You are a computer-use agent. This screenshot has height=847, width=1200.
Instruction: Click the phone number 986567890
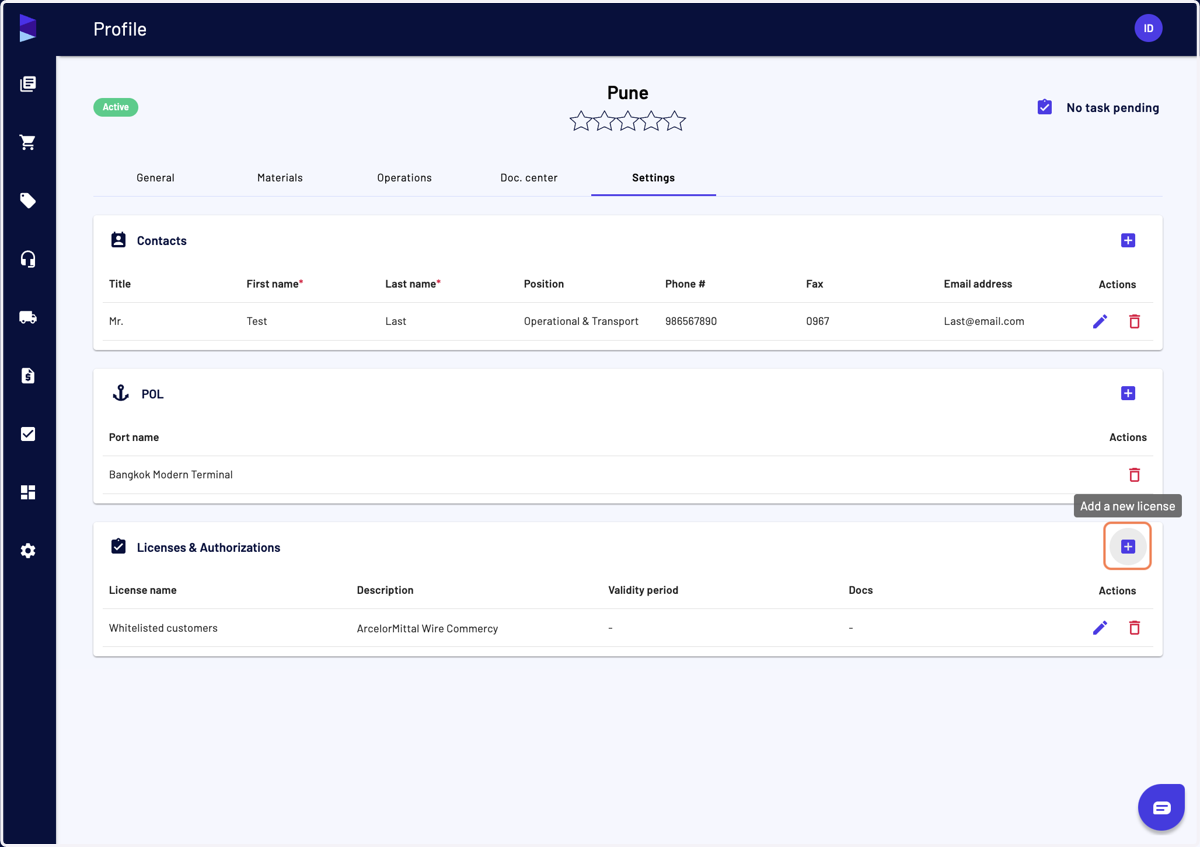[x=691, y=321]
